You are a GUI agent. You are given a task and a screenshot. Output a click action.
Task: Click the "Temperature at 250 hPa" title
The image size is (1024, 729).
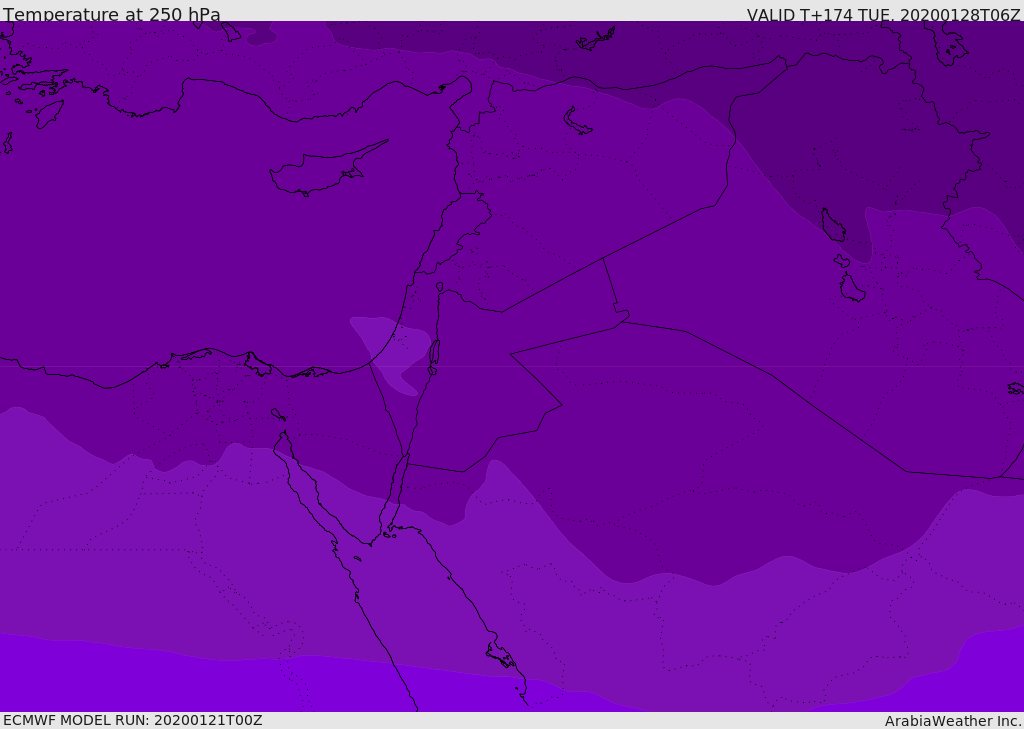[x=111, y=15]
